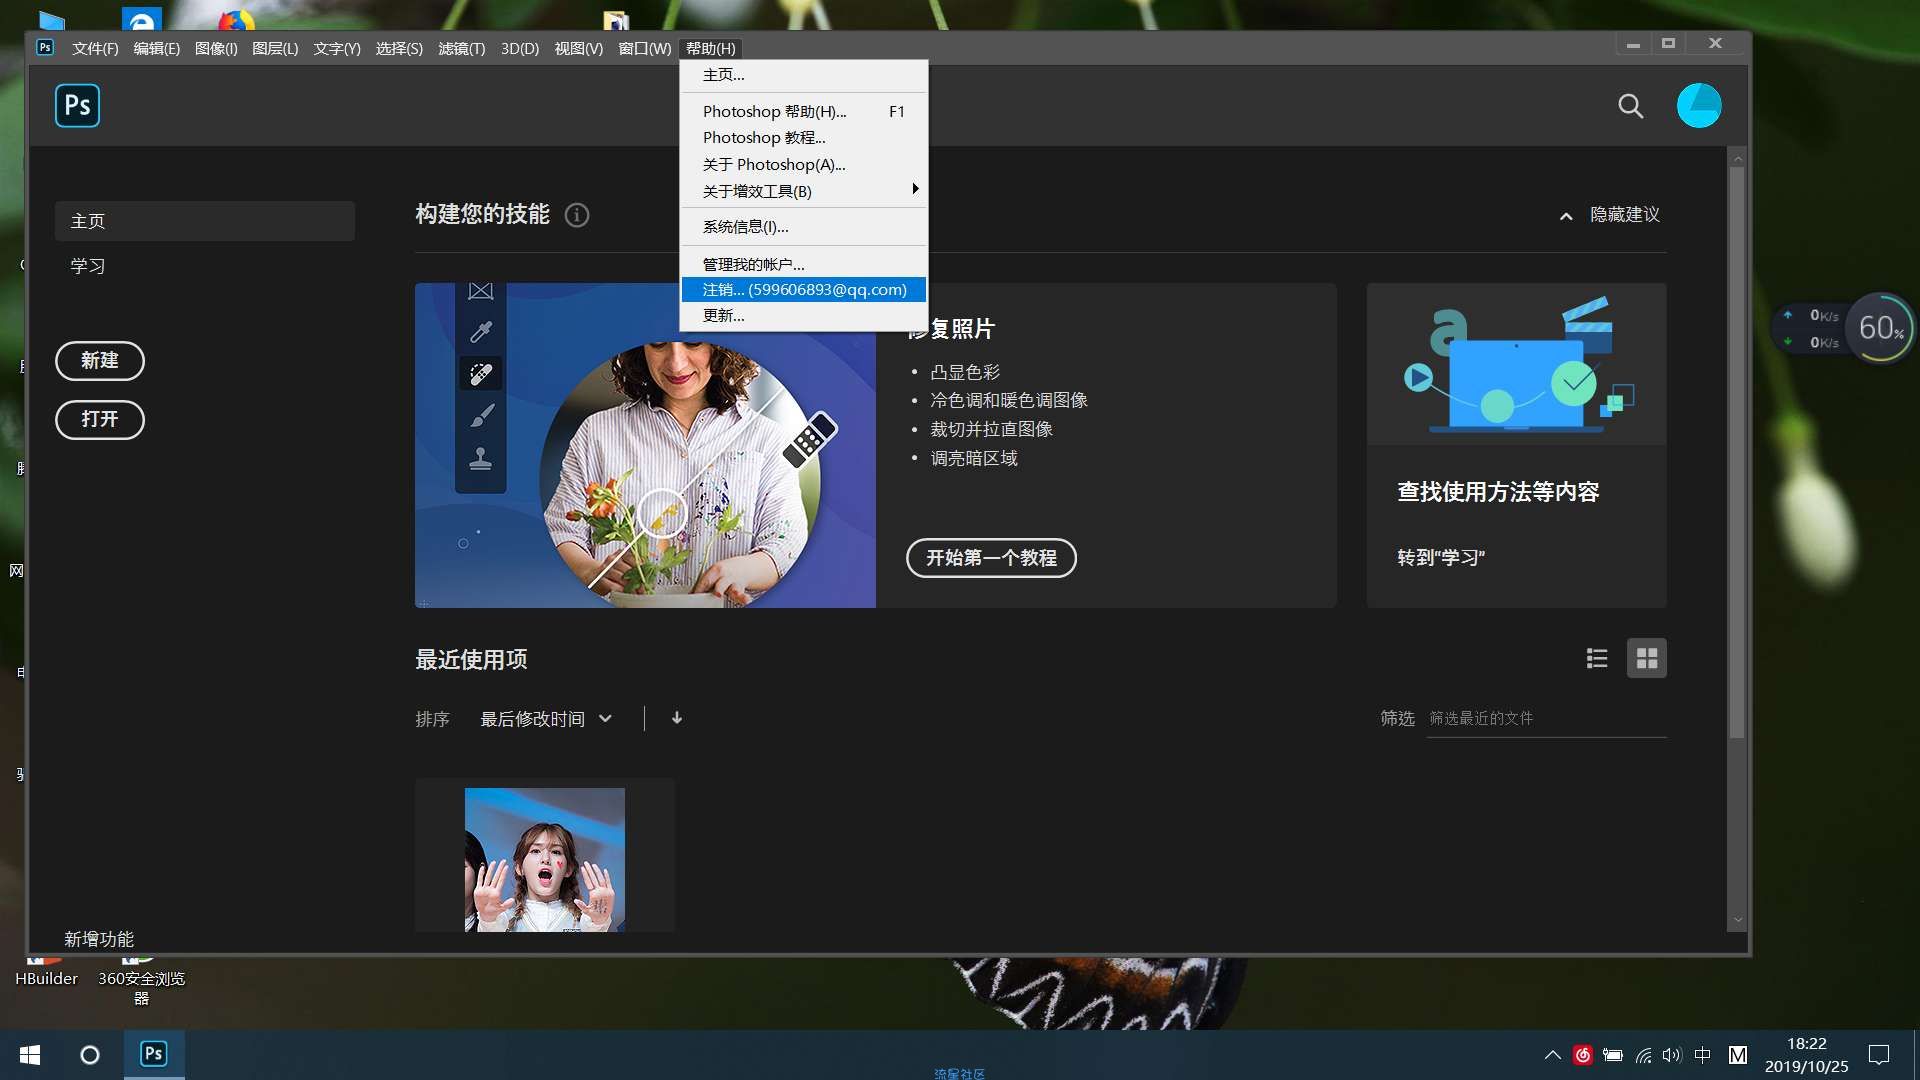Toggle sort direction arrow
The image size is (1920, 1080).
coord(677,718)
